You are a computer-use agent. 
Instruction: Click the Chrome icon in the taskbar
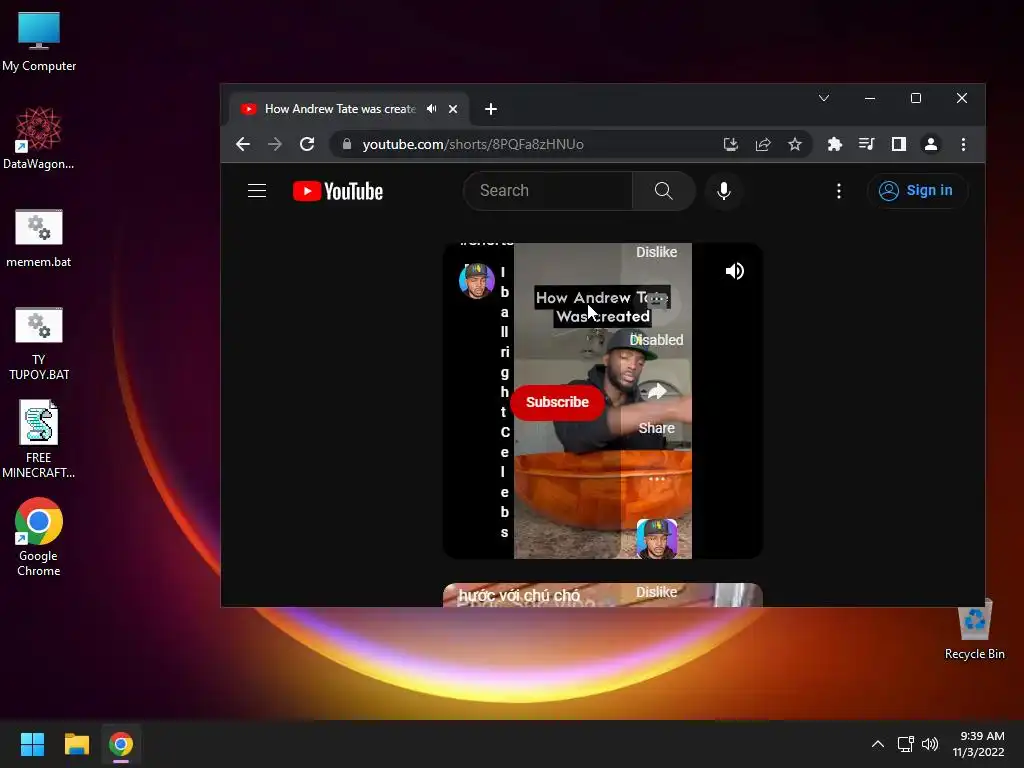(x=121, y=744)
